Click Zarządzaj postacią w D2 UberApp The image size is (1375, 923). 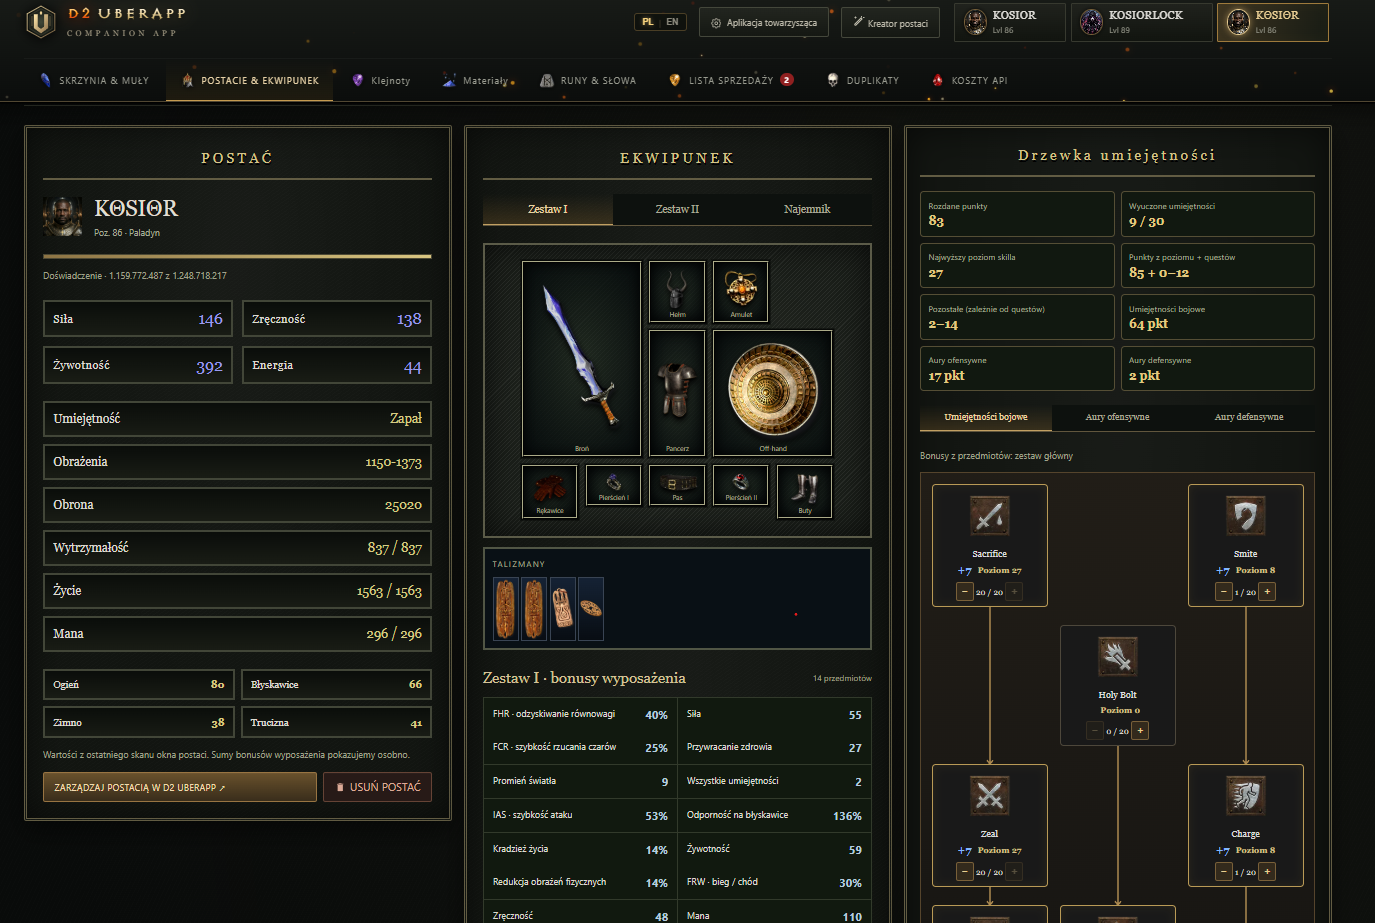click(x=180, y=787)
